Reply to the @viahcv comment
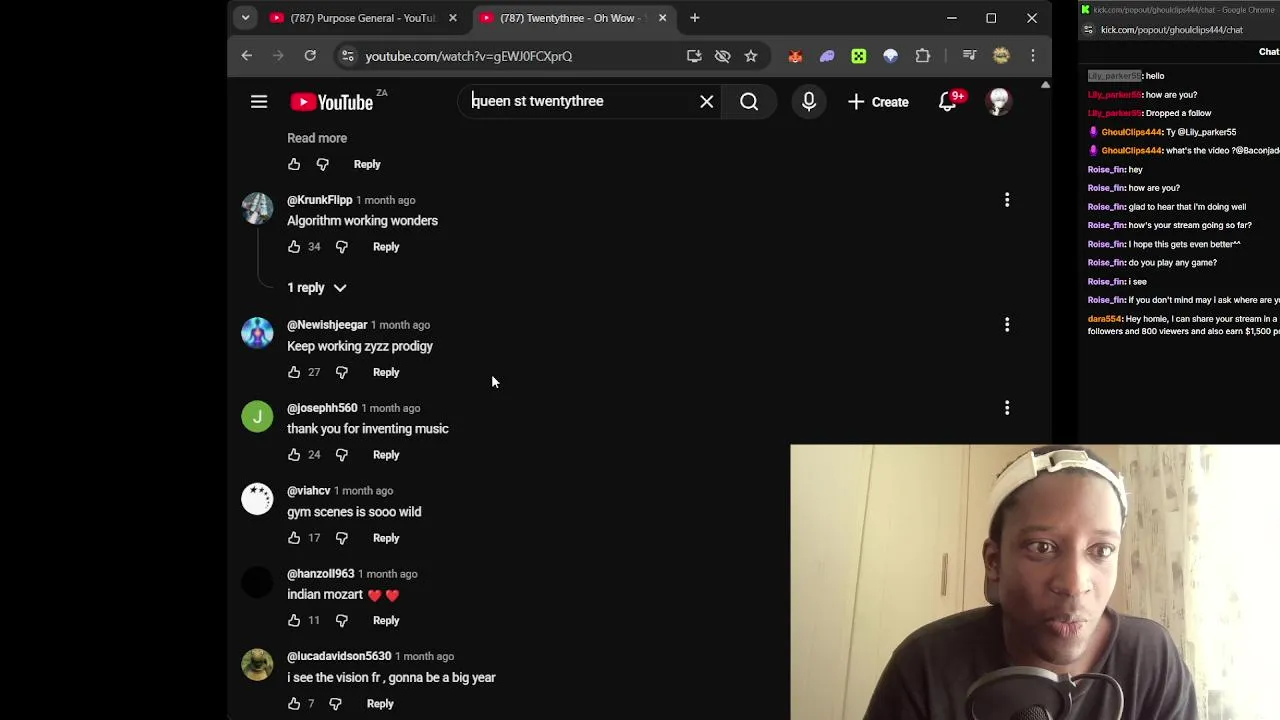1280x720 pixels. [386, 538]
